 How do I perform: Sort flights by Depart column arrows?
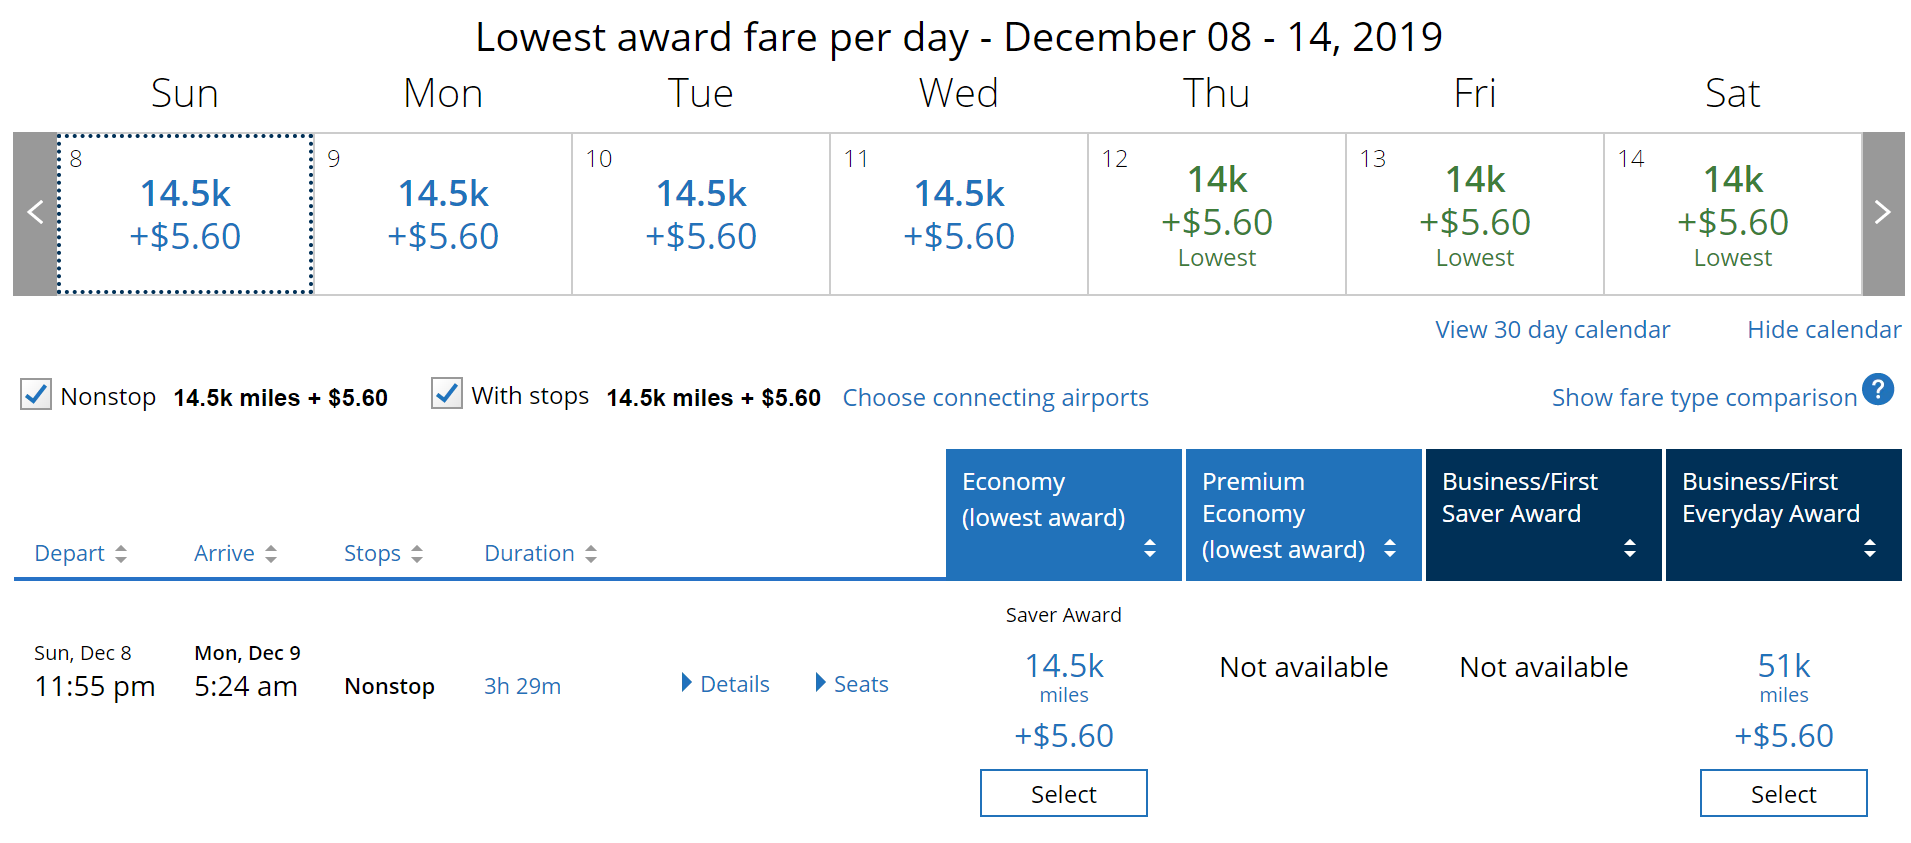click(121, 554)
